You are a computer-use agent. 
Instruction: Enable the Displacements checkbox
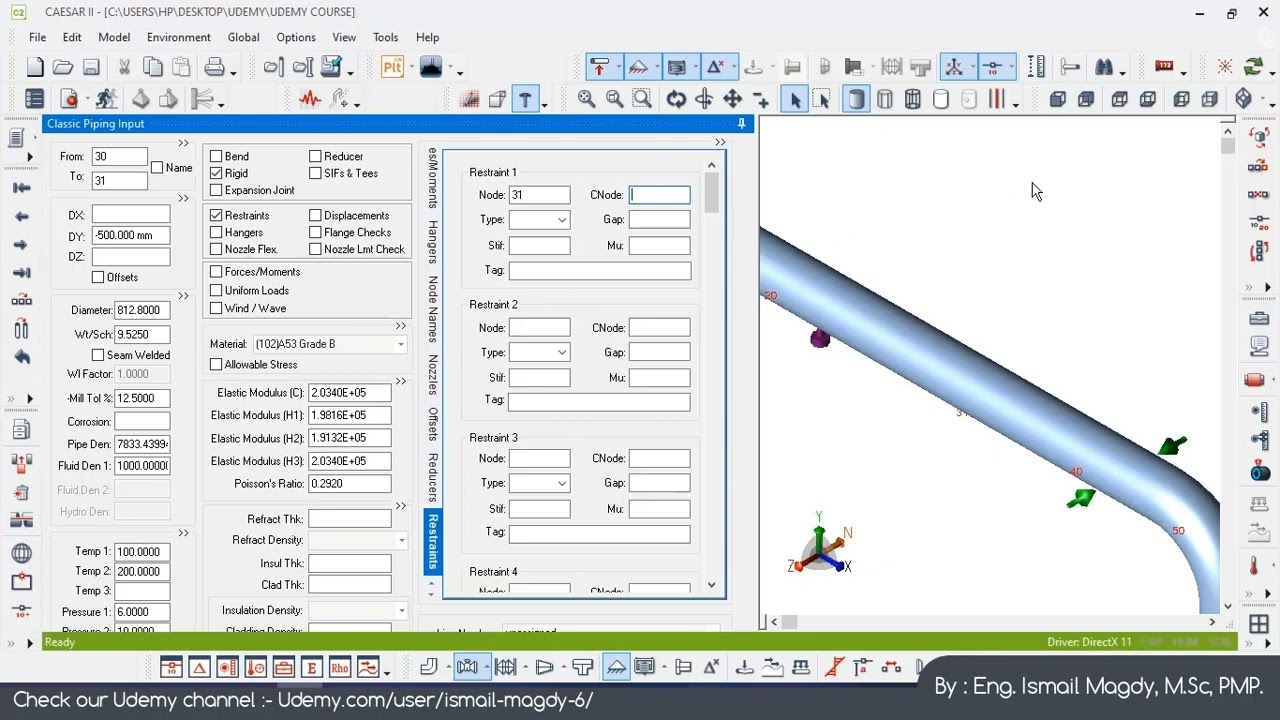[x=315, y=216]
